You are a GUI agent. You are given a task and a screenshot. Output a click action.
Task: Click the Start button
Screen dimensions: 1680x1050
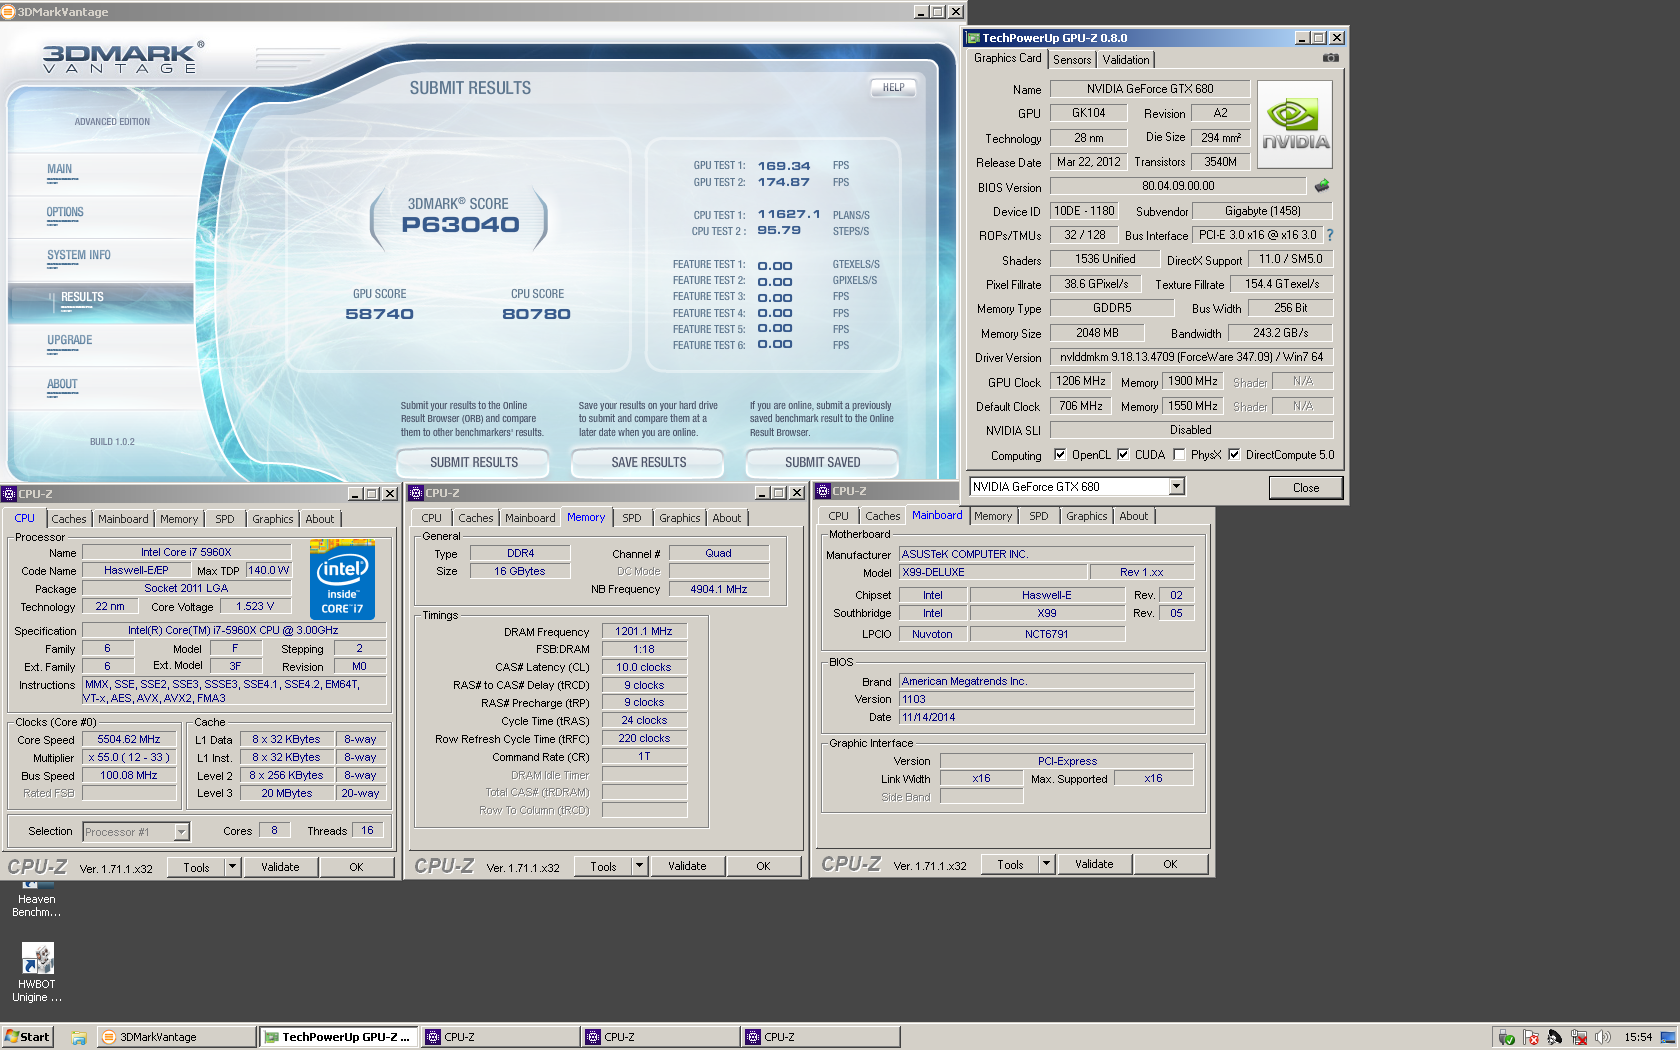coord(27,1037)
